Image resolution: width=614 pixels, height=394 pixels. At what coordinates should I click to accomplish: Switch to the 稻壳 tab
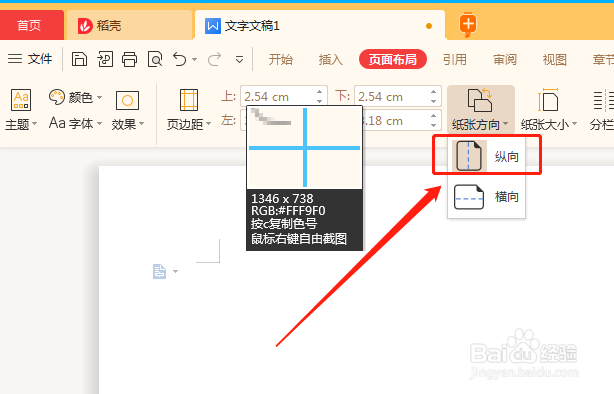tap(130, 25)
